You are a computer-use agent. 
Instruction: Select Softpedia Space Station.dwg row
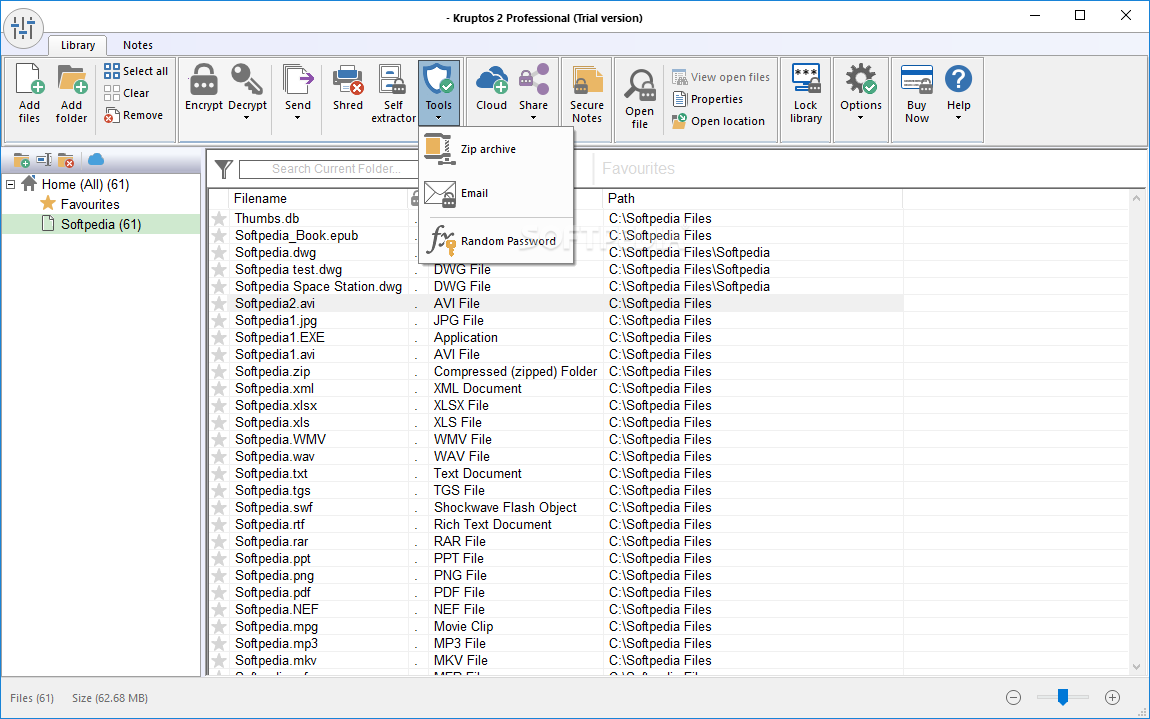click(557, 287)
